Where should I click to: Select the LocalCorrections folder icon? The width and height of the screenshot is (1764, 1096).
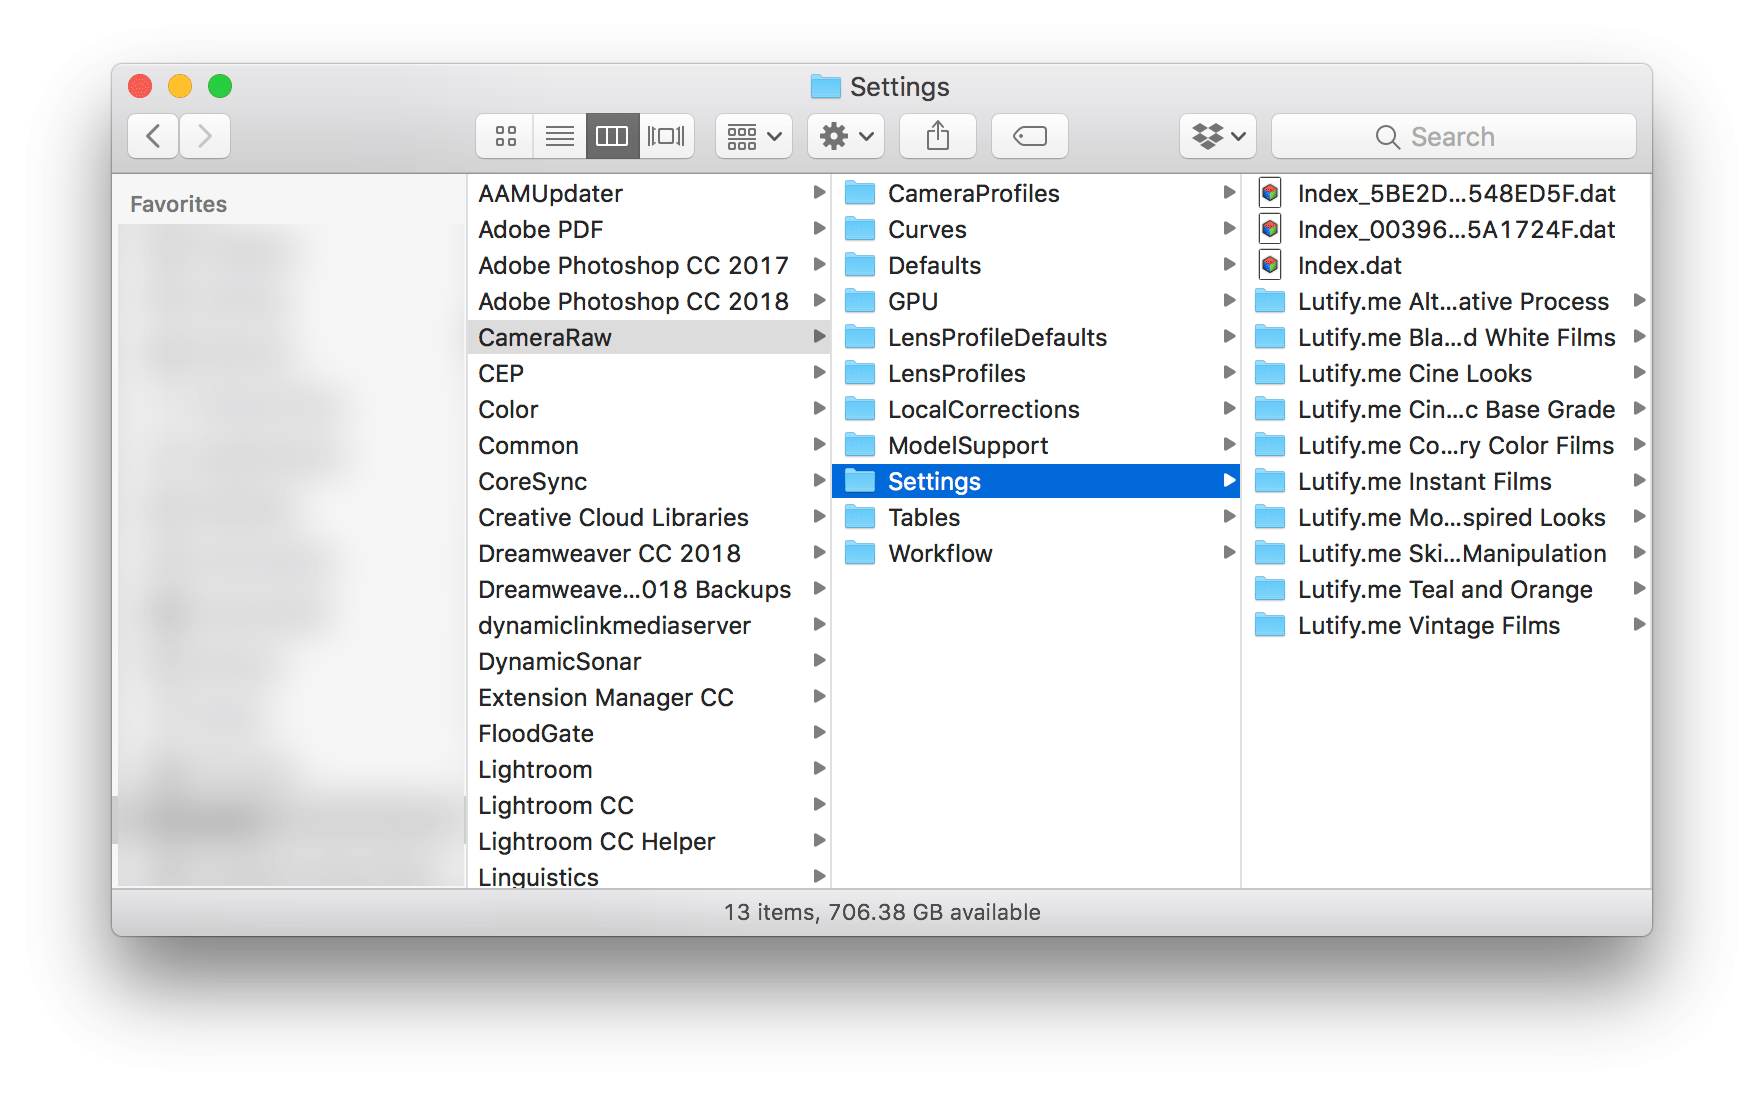pyautogui.click(x=860, y=409)
